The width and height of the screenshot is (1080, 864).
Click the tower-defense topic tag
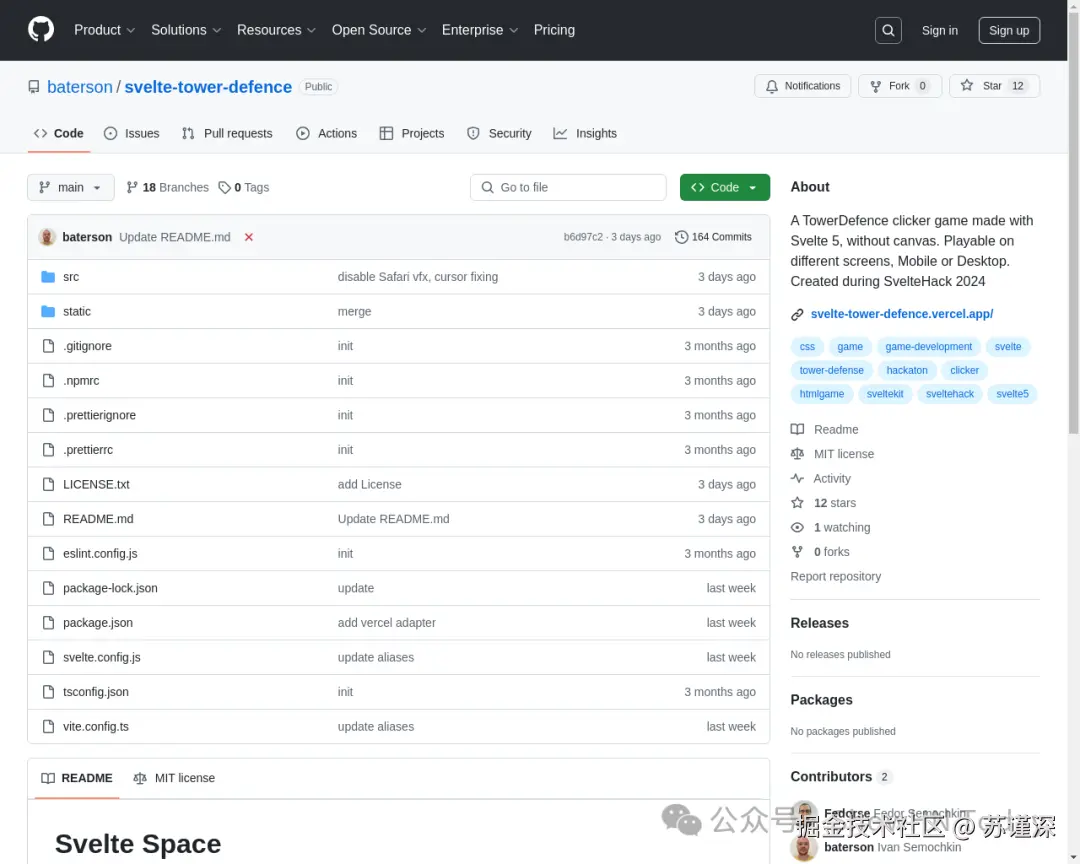pyautogui.click(x=831, y=371)
